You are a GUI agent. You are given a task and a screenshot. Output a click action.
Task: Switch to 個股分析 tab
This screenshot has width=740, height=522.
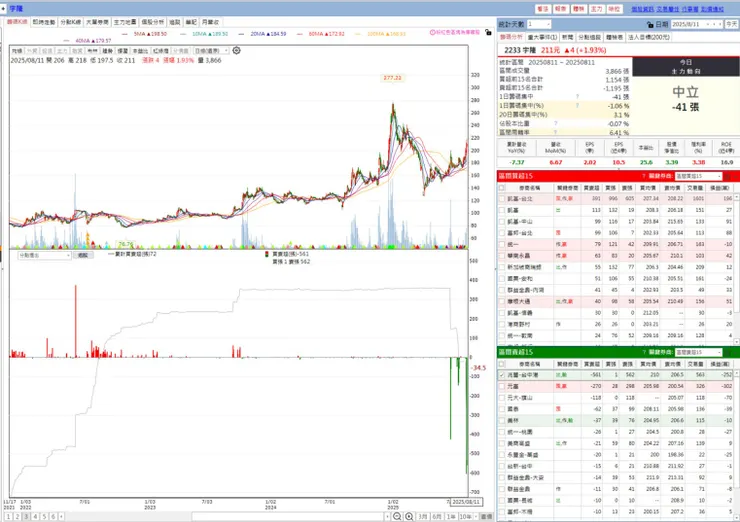pyautogui.click(x=152, y=22)
